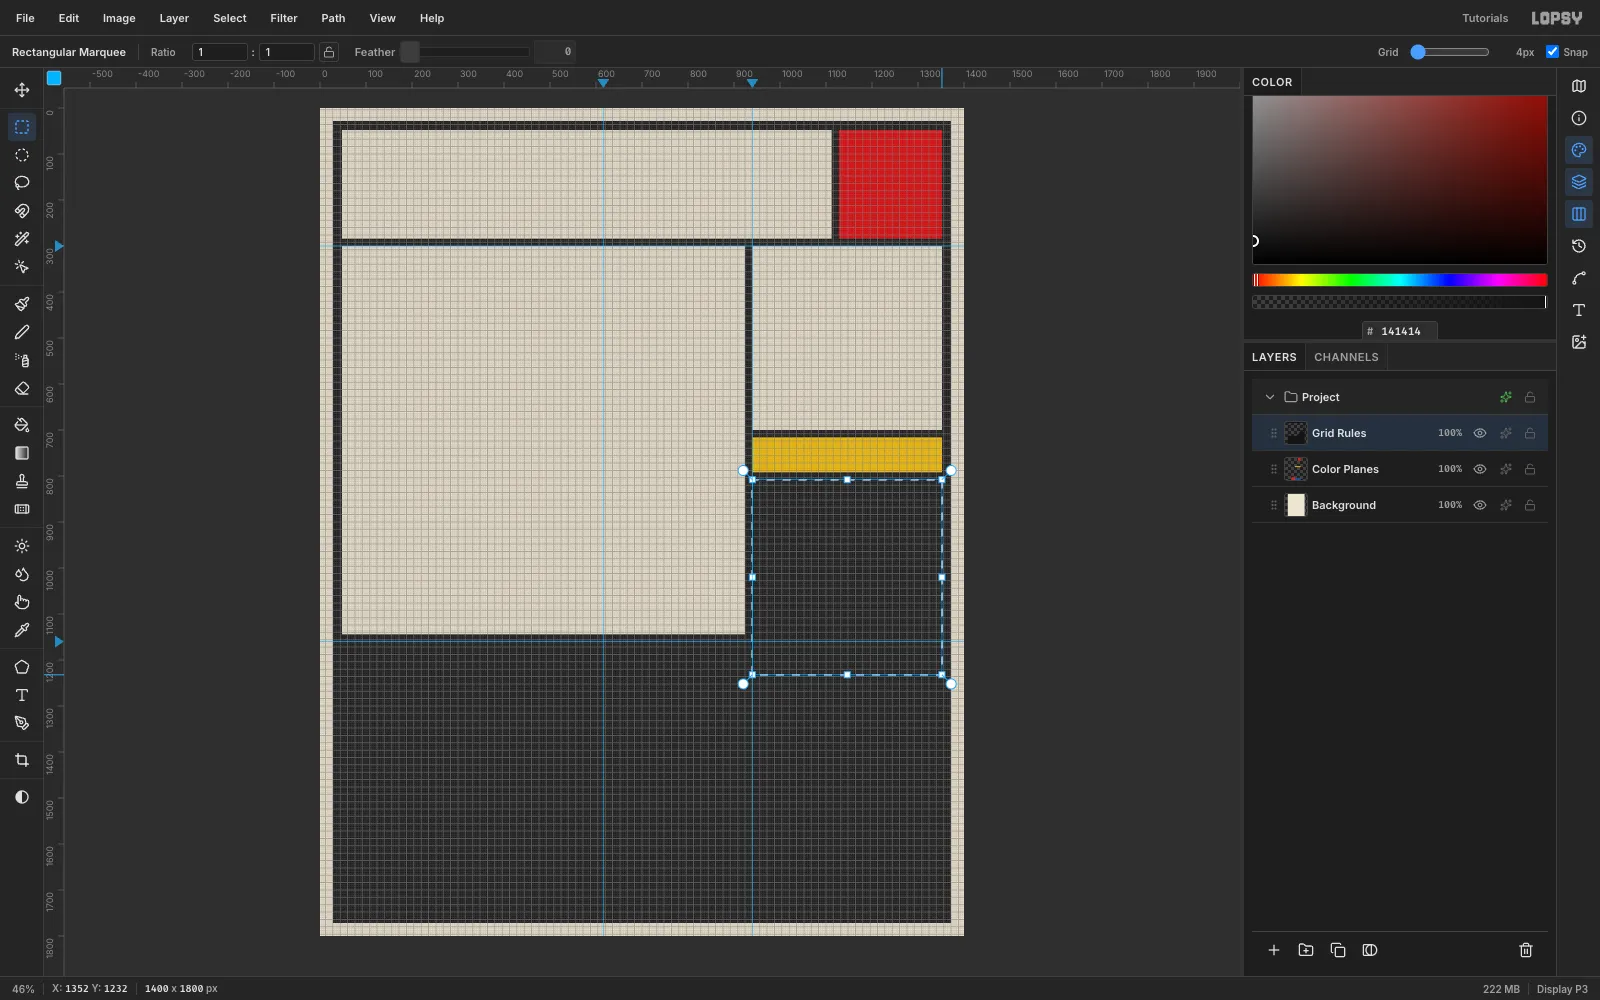Select the Brush tool
The image size is (1600, 1000).
[22, 304]
